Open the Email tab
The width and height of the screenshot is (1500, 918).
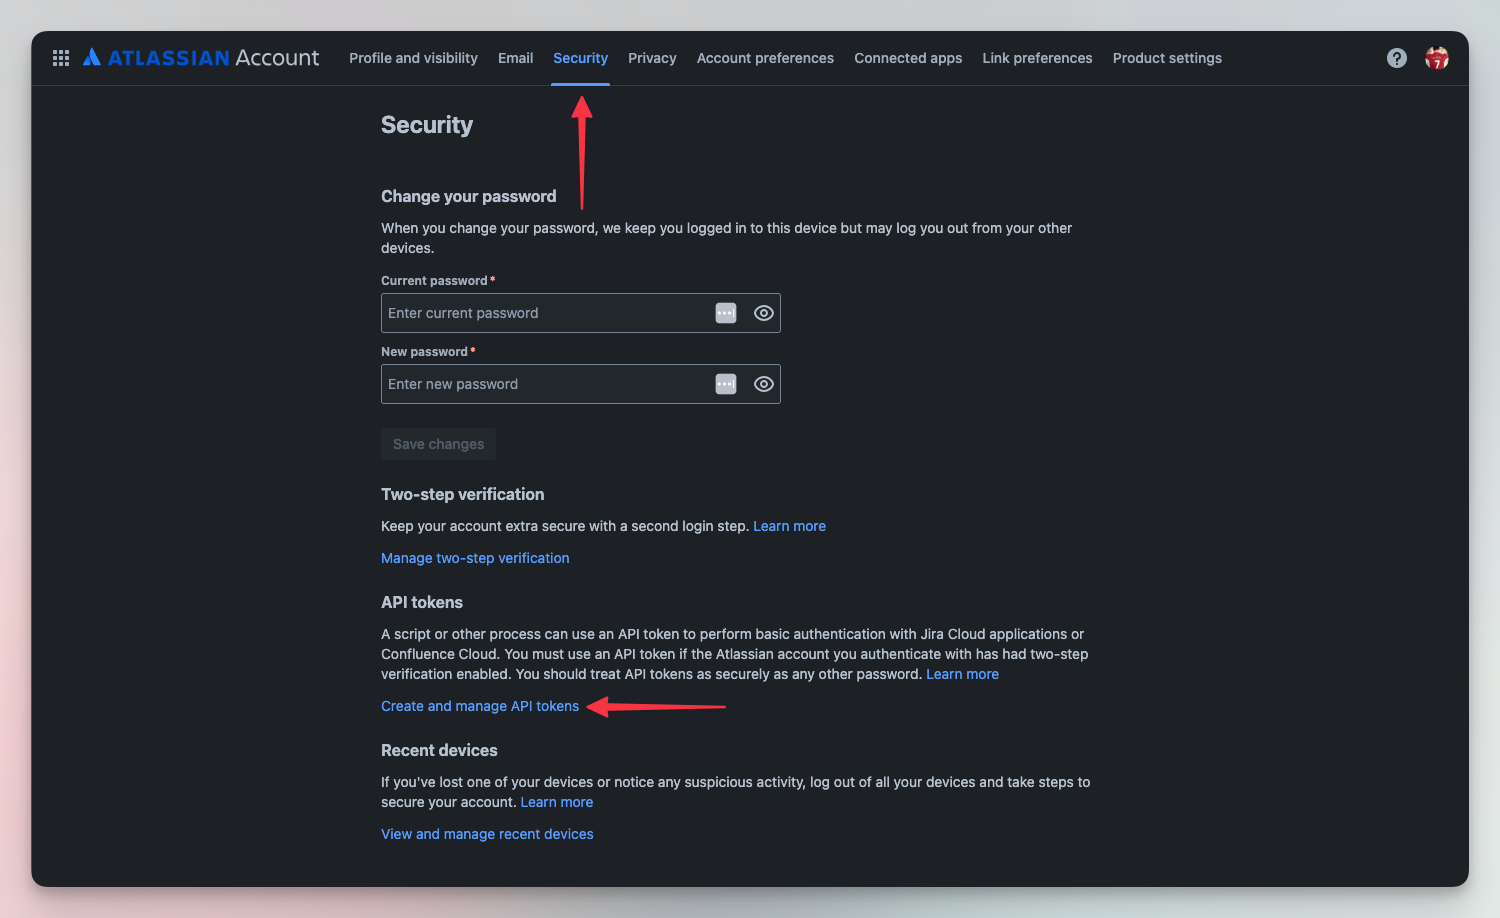pos(515,58)
